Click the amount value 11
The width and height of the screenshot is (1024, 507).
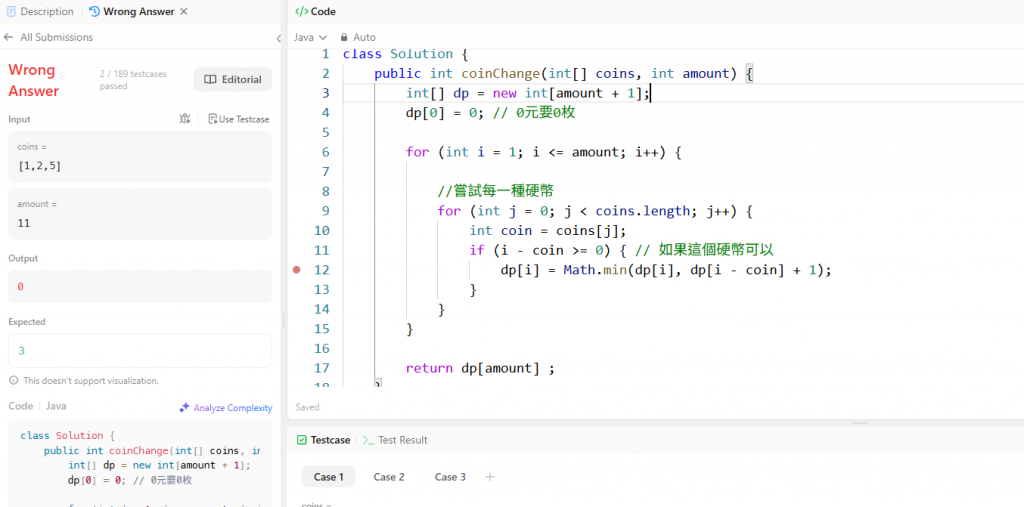(24, 223)
